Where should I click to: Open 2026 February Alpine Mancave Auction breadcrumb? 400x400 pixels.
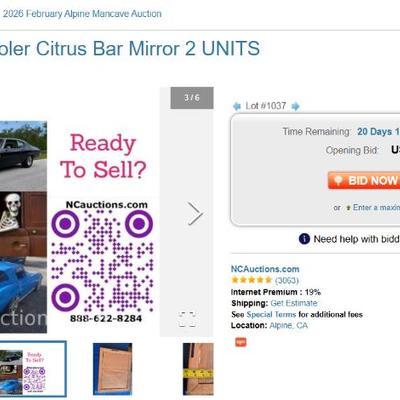[x=82, y=14]
